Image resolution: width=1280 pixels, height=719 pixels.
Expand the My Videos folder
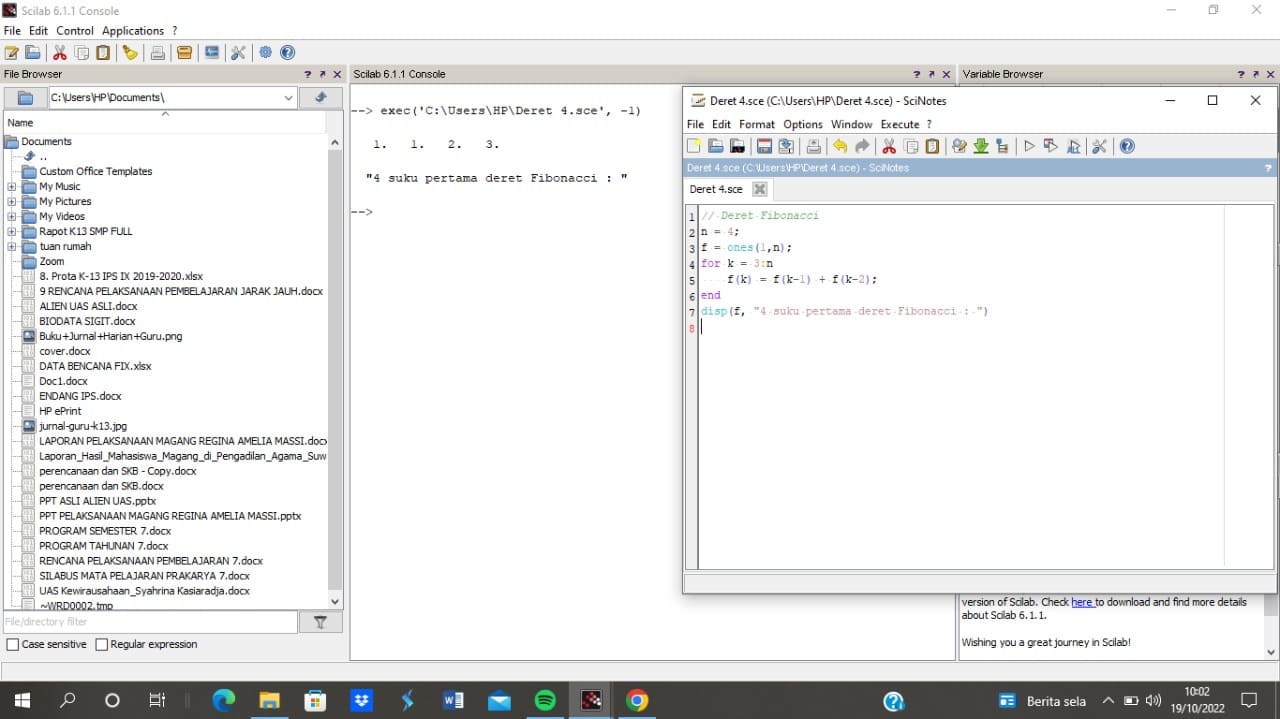pos(12,217)
